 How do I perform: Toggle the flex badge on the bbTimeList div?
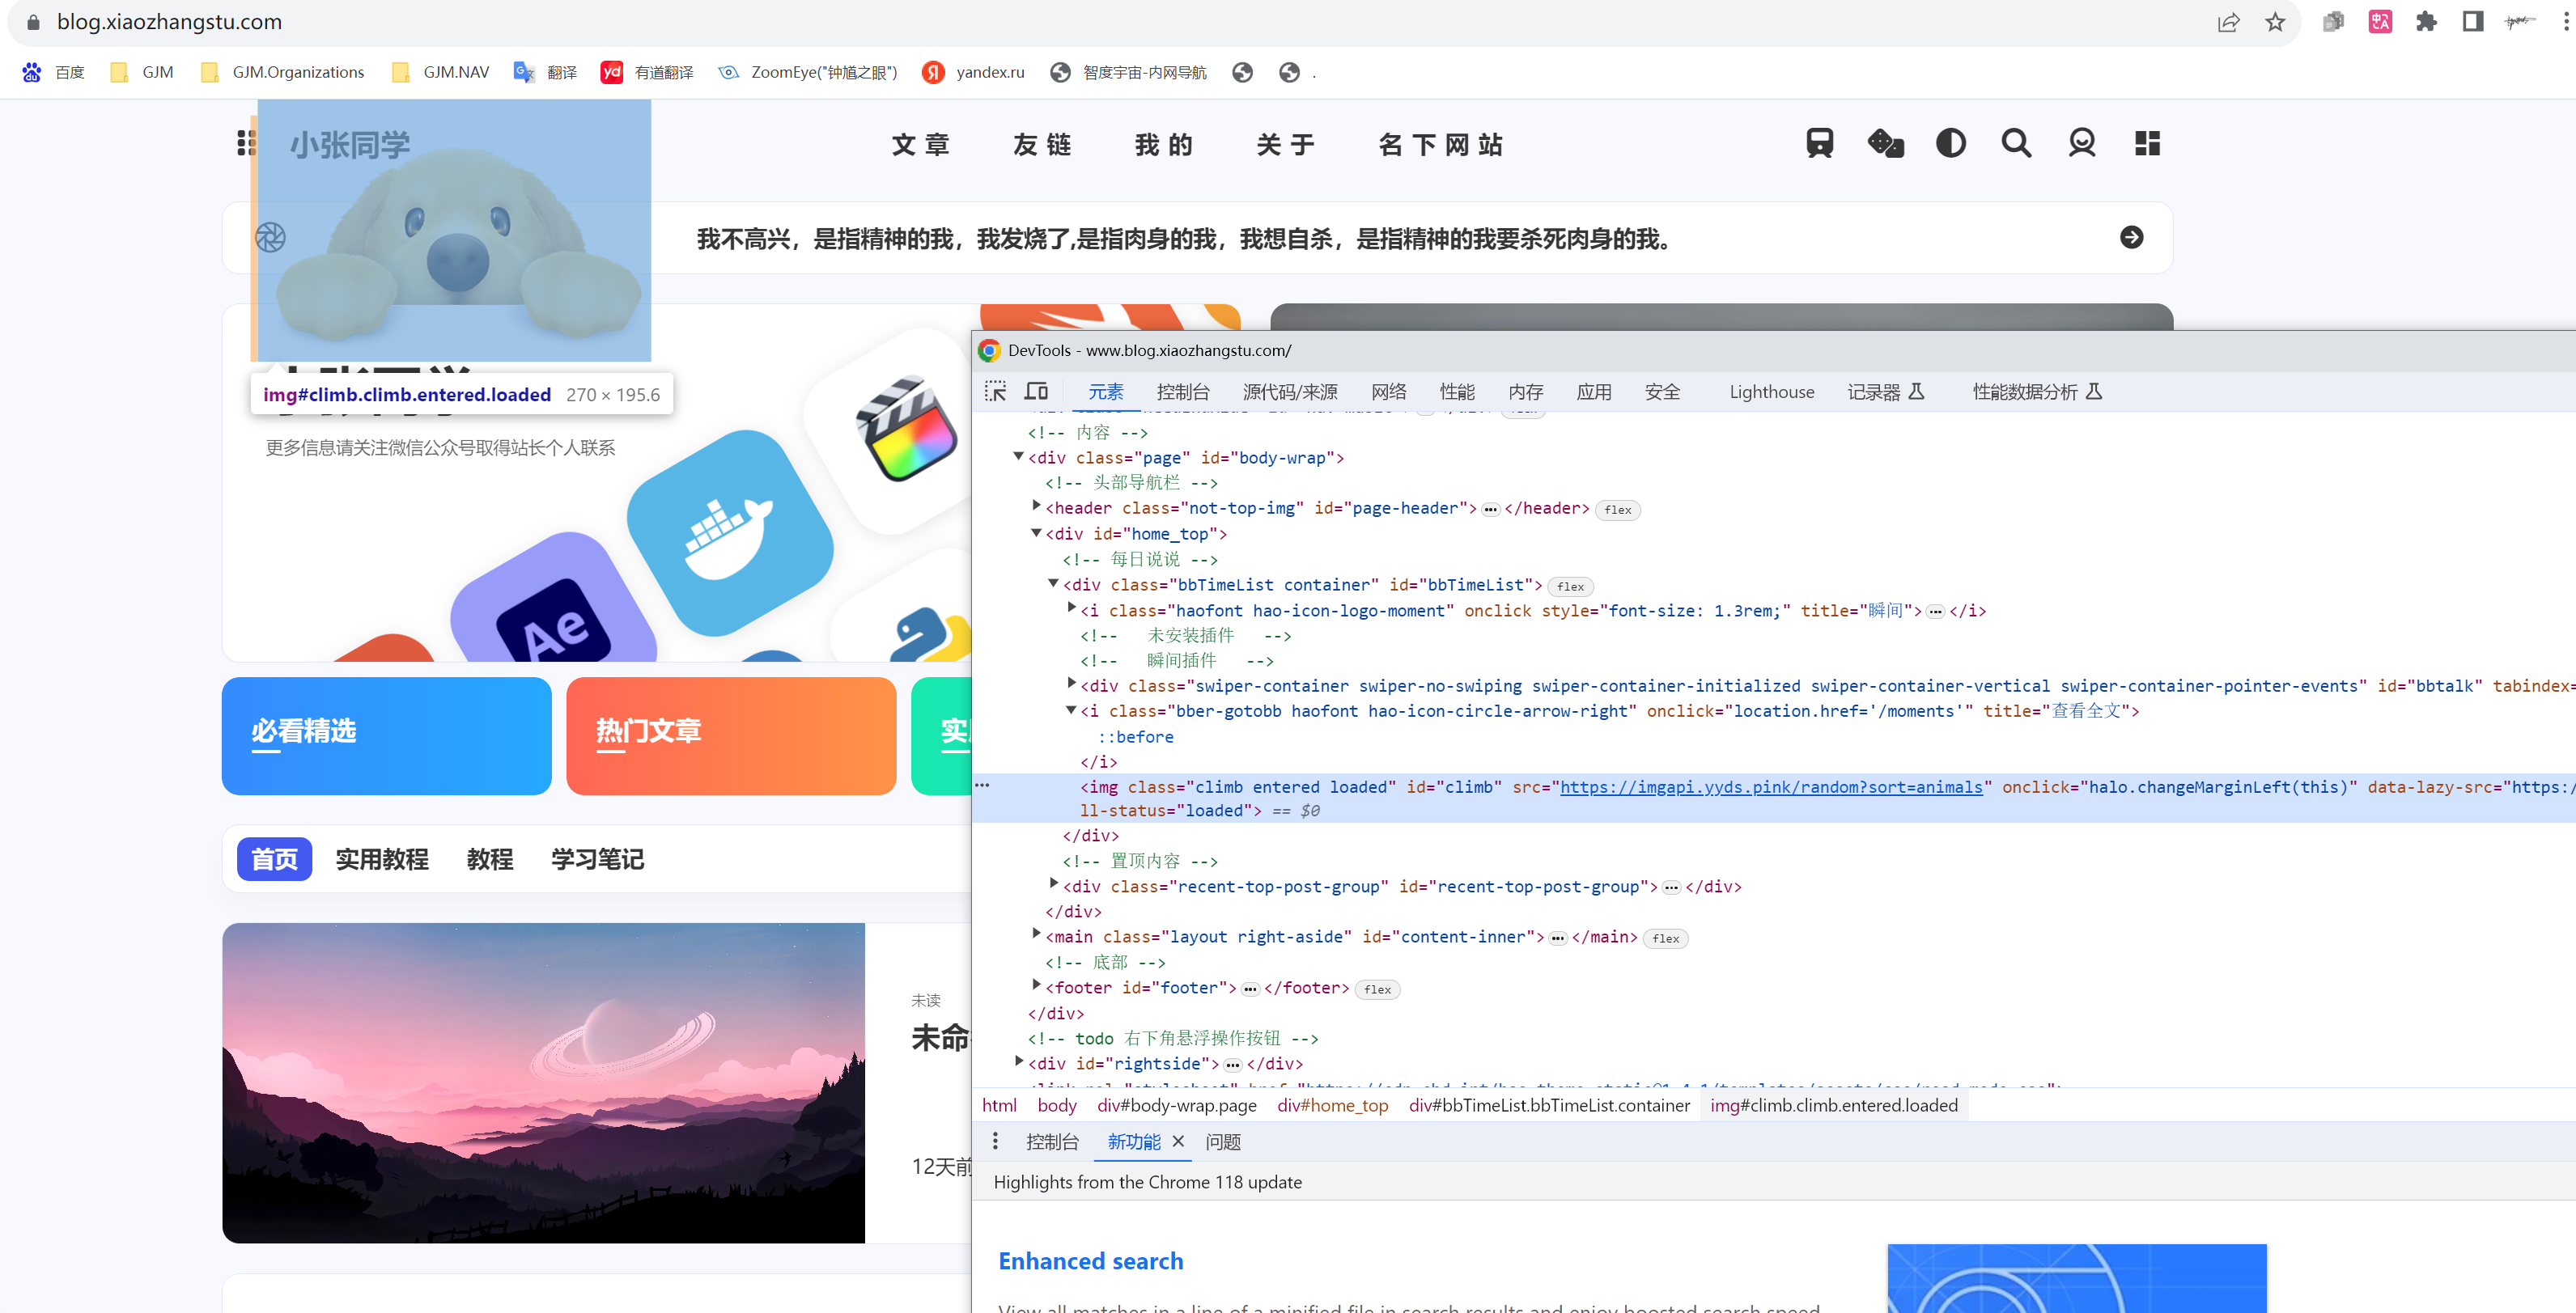coord(1570,587)
